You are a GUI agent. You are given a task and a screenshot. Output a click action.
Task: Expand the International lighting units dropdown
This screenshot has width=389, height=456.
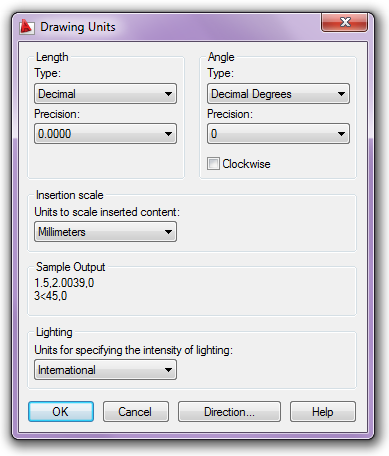click(105, 370)
